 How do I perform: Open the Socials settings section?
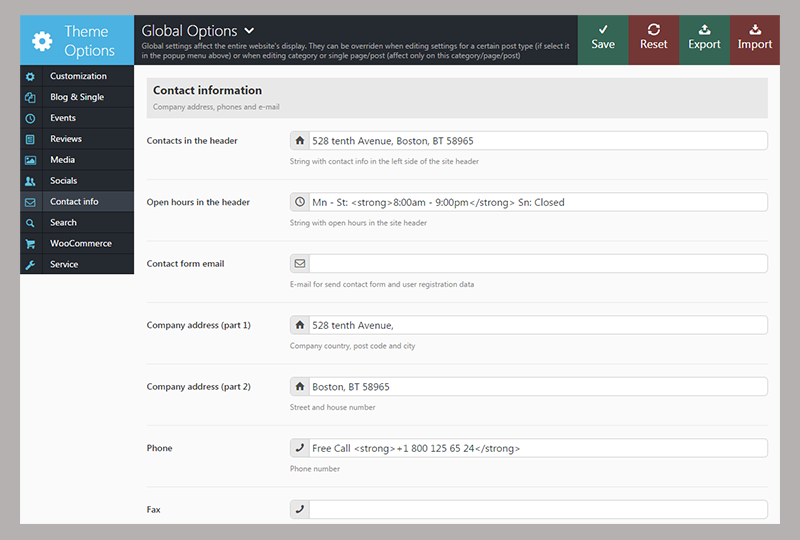click(x=64, y=181)
